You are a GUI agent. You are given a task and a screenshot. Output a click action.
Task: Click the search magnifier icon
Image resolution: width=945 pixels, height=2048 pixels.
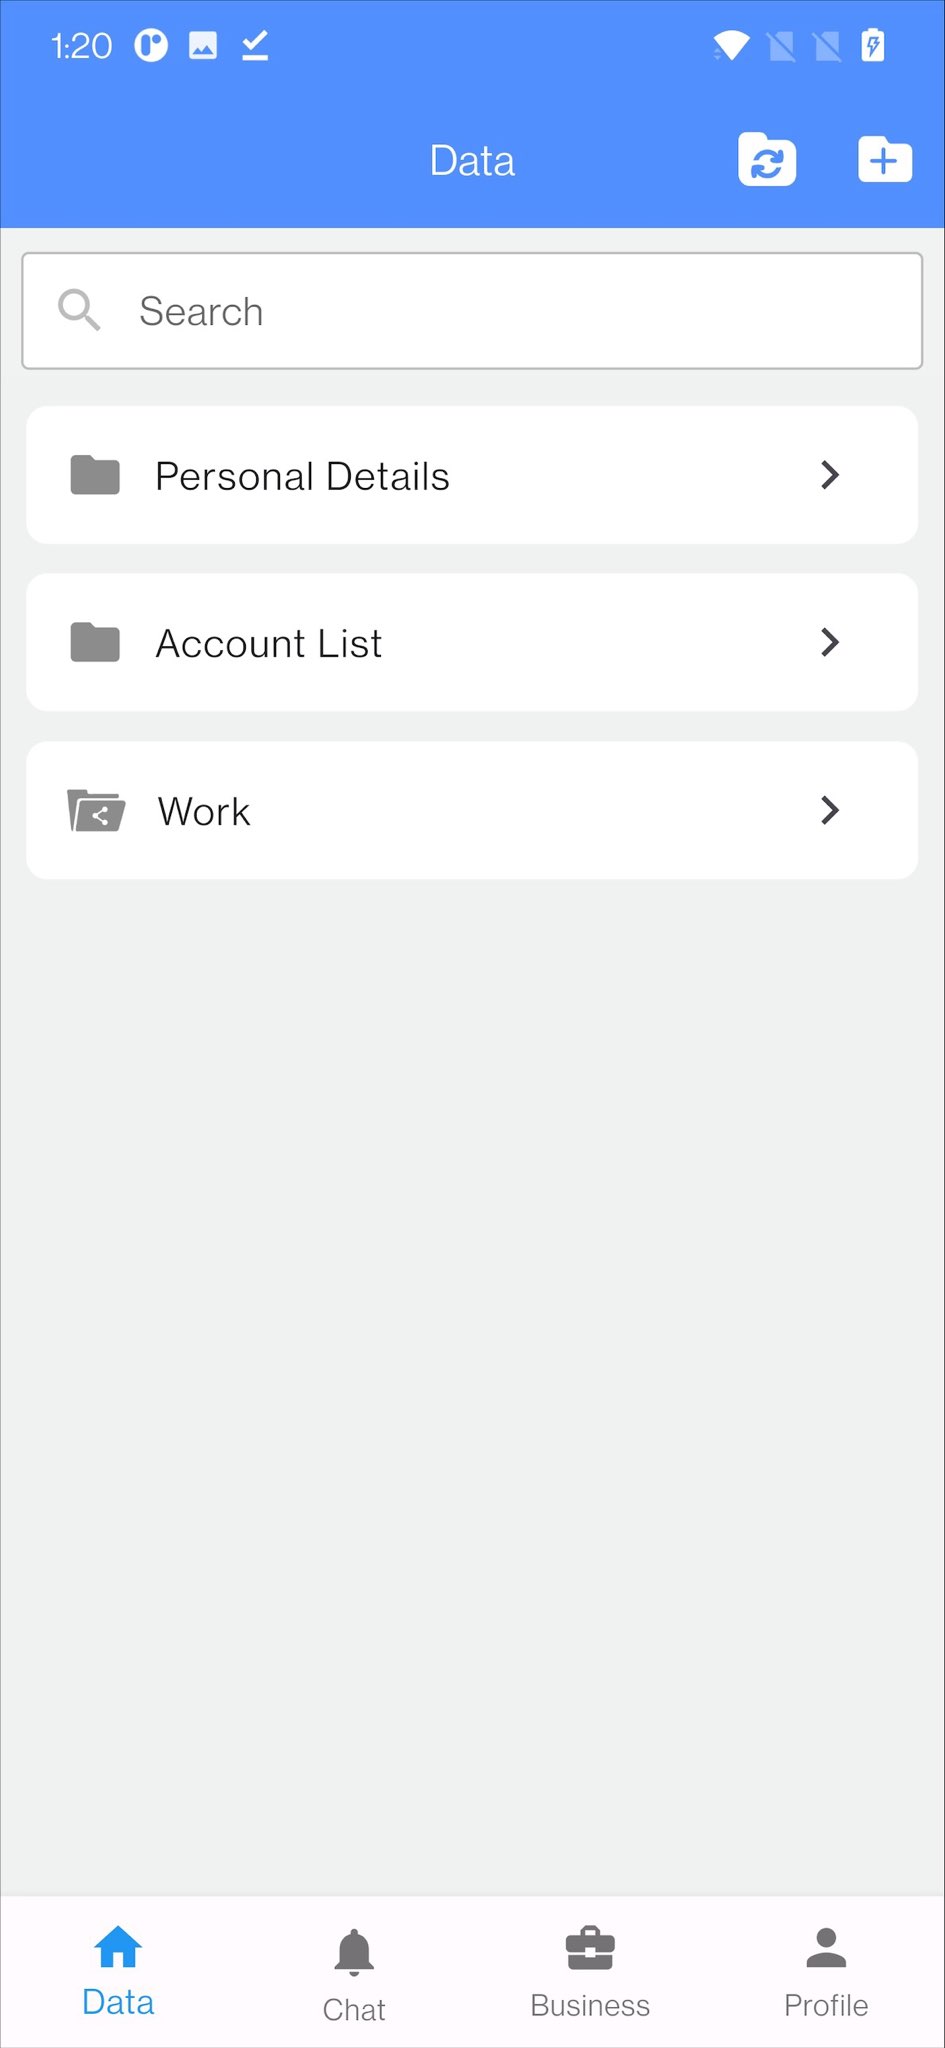(x=79, y=310)
